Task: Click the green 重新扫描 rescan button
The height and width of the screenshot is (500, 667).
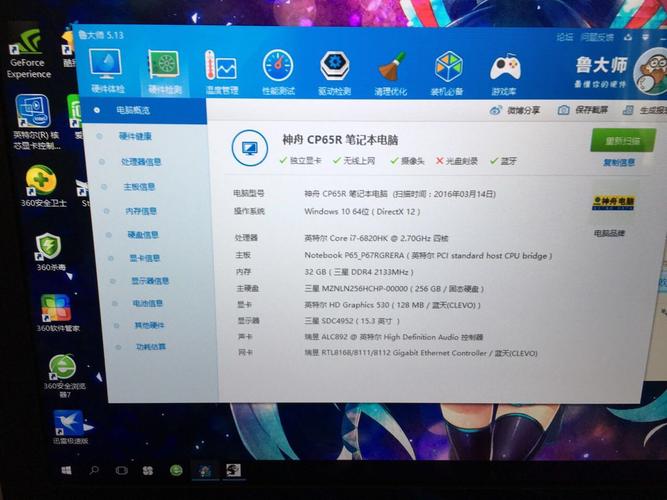Action: pos(622,140)
